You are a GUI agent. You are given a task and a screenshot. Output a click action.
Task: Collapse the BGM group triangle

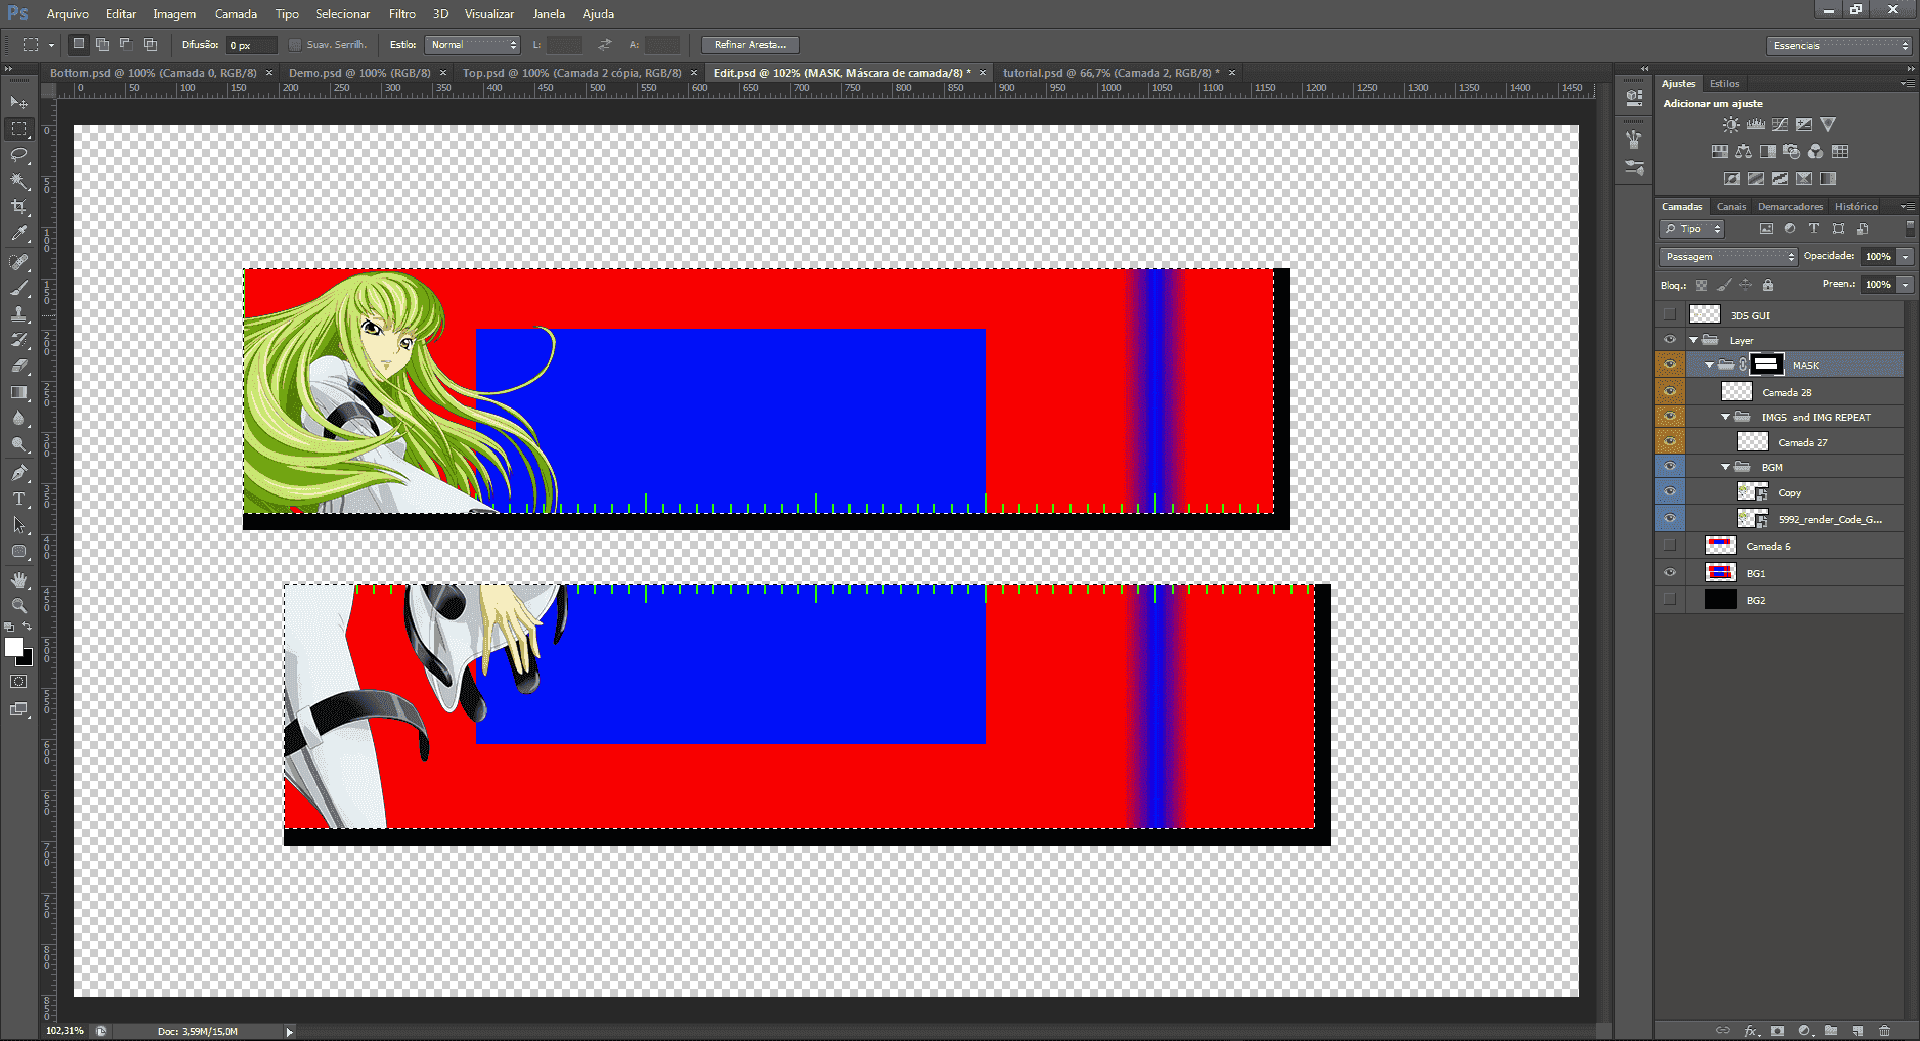pos(1726,467)
